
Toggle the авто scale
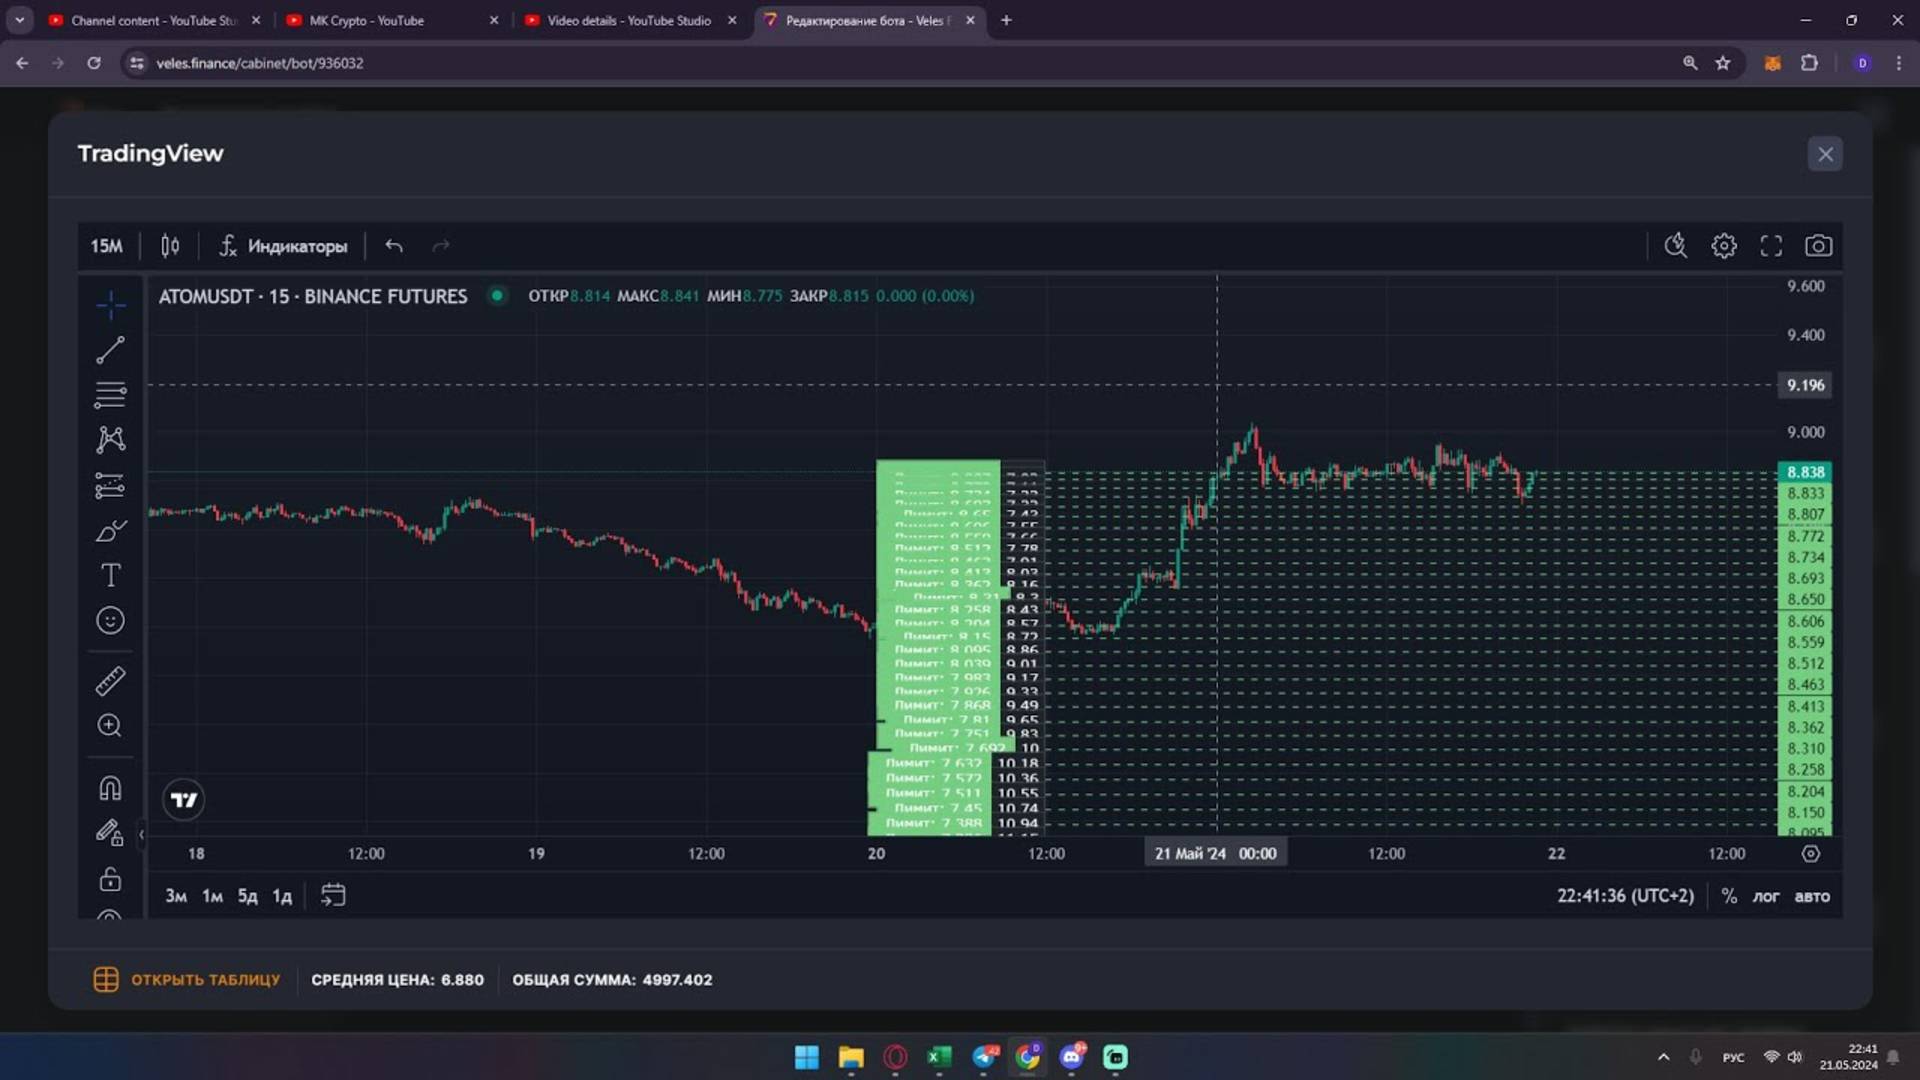pos(1812,896)
